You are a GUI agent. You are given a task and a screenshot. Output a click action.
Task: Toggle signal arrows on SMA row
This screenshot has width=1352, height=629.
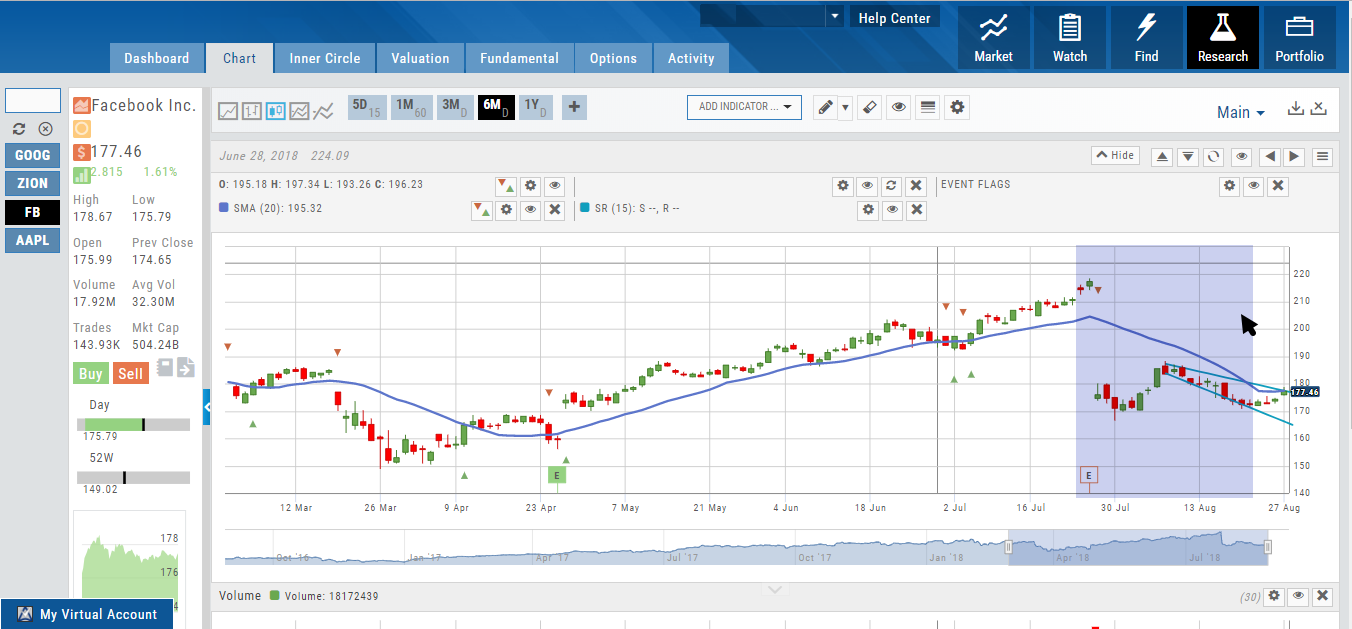(x=481, y=209)
